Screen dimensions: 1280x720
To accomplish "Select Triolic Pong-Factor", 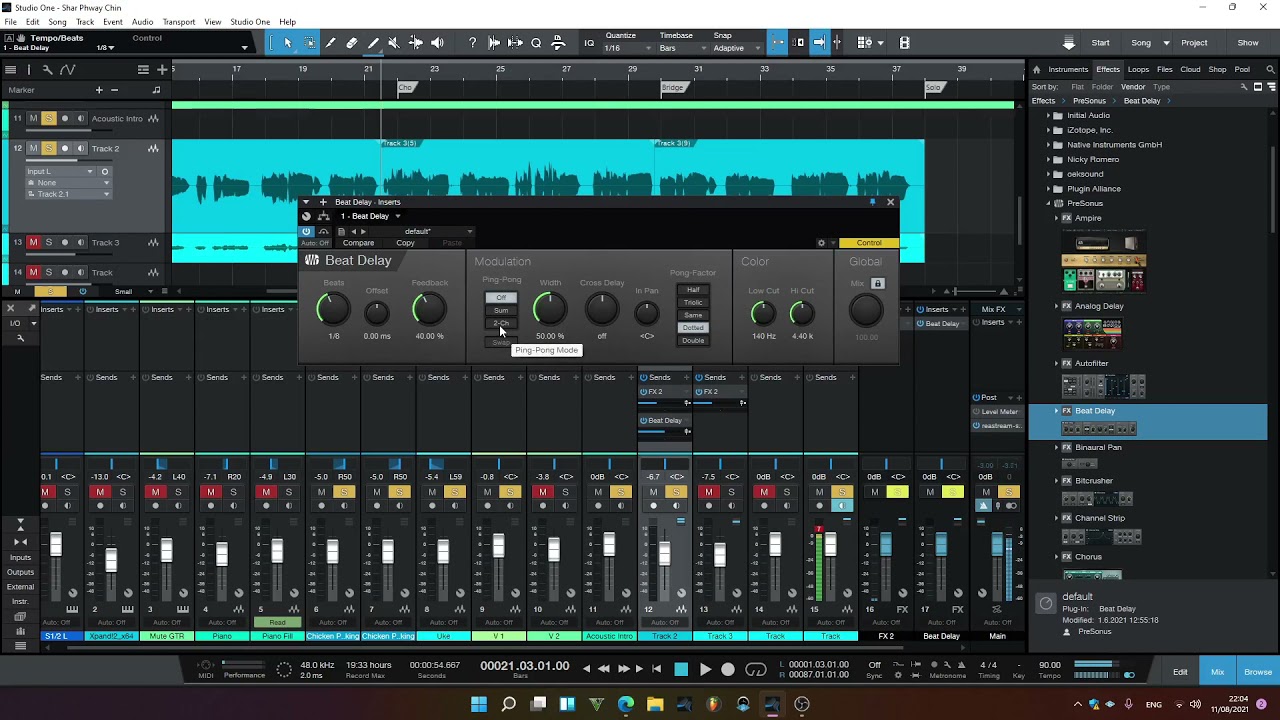I will click(x=693, y=302).
